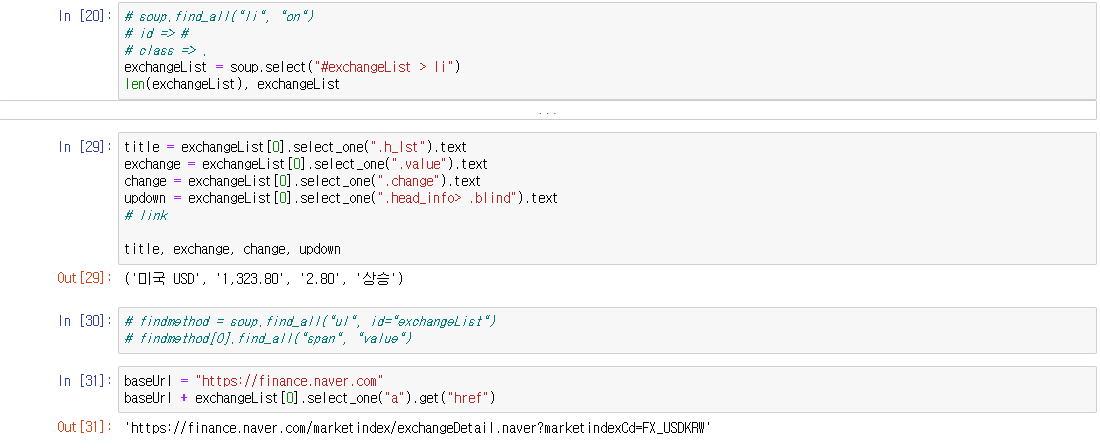This screenshot has width=1100, height=448.
Task: Expand the collapsed output of cell 20
Action: (x=547, y=112)
